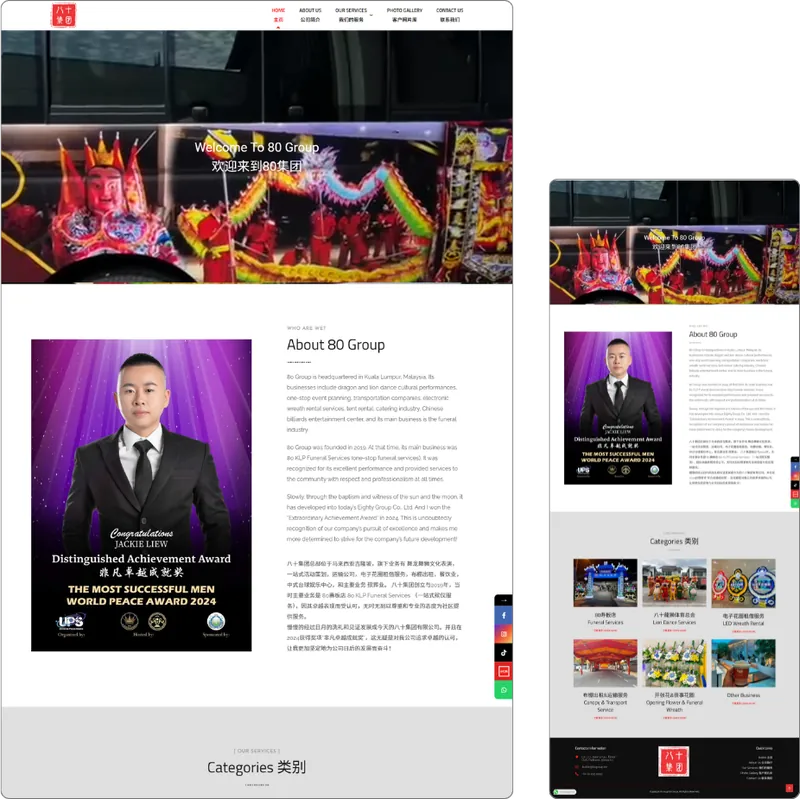
Task: Click the Lion Dance Services title link
Action: pyautogui.click(x=674, y=619)
